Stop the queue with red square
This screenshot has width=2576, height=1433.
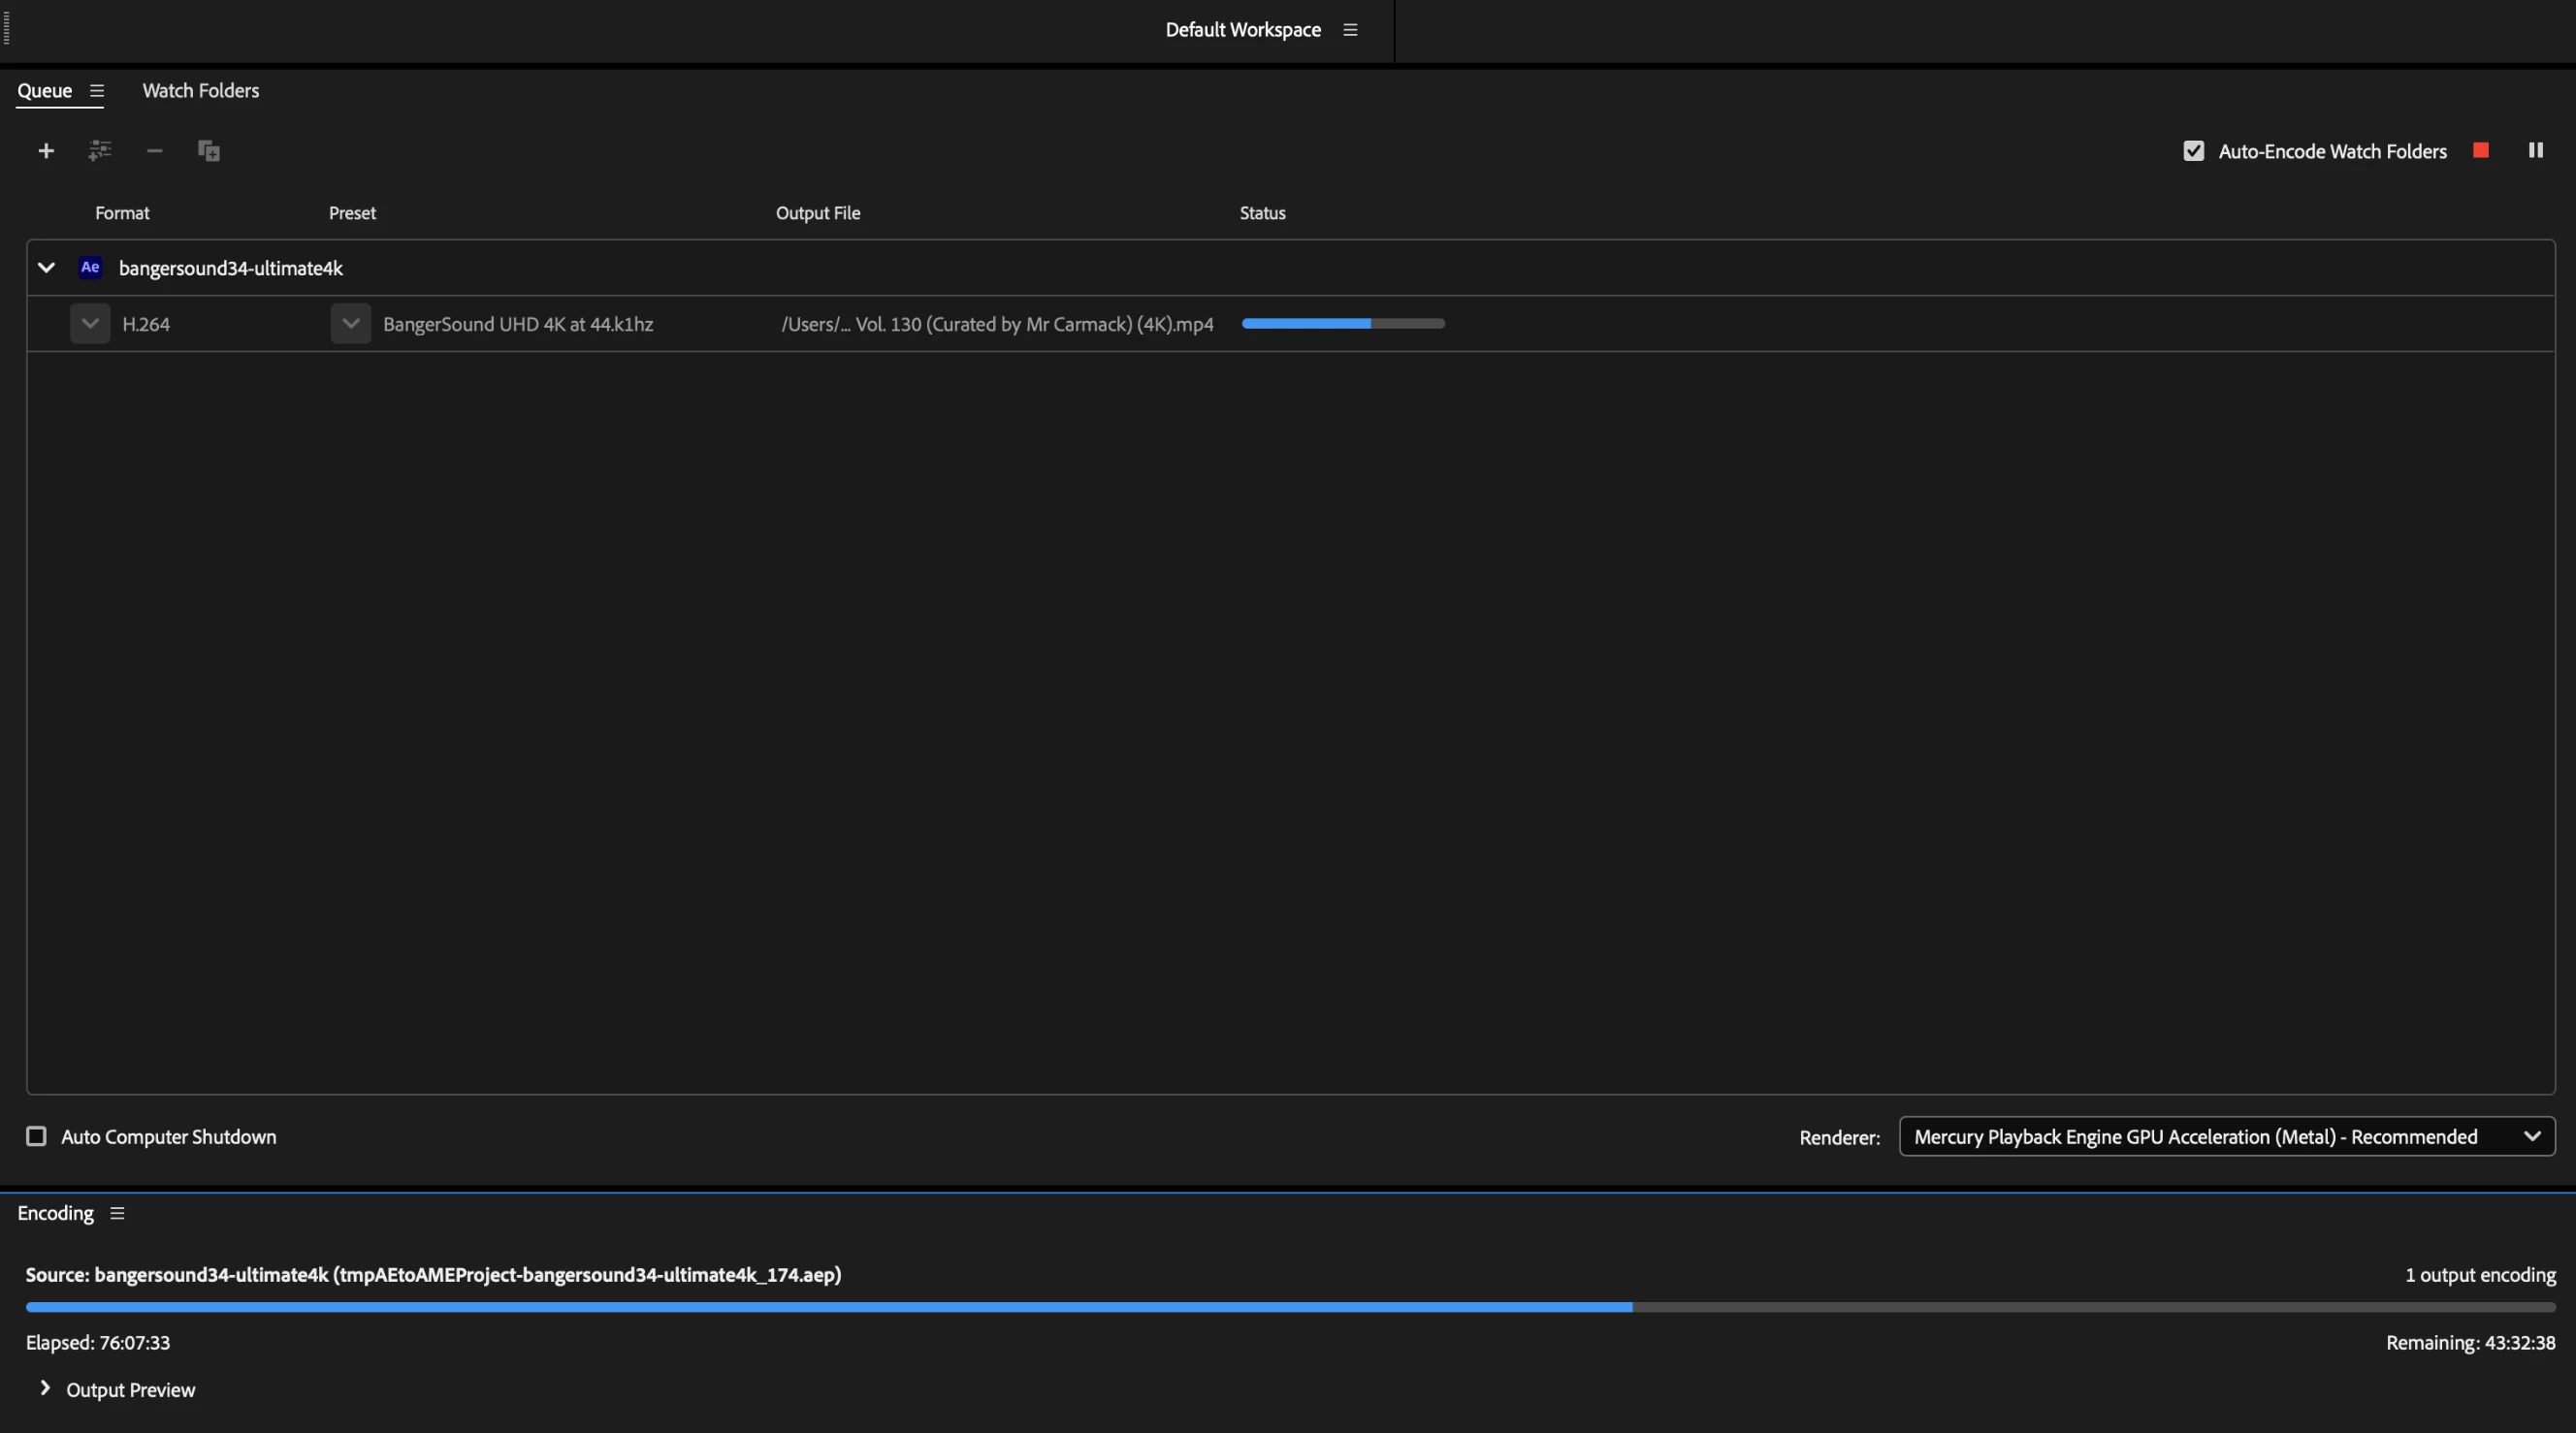(x=2481, y=150)
